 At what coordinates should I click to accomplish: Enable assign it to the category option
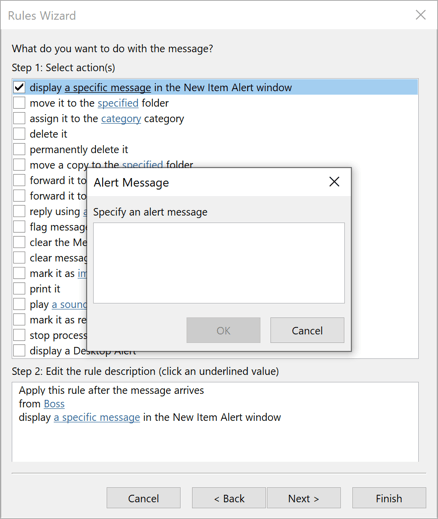click(19, 118)
